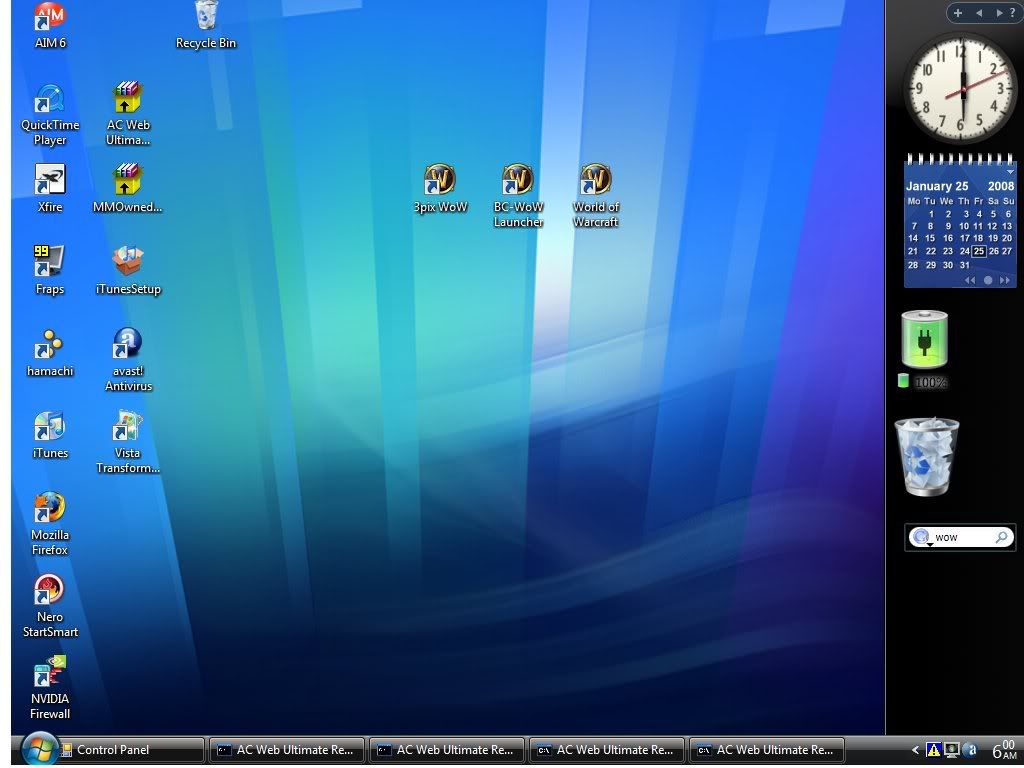This screenshot has height=768, width=1024.
Task: Click the 100% battery level readout
Action: (x=931, y=383)
